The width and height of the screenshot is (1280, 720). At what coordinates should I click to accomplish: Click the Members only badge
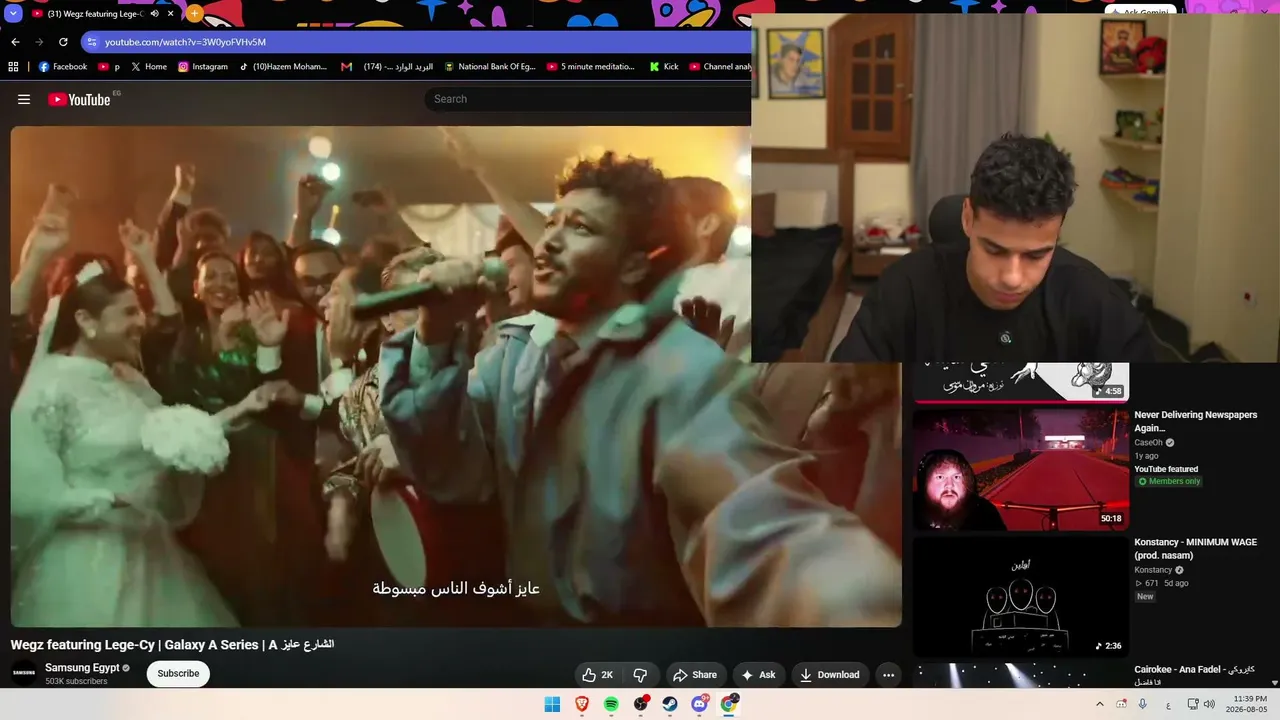point(1169,481)
